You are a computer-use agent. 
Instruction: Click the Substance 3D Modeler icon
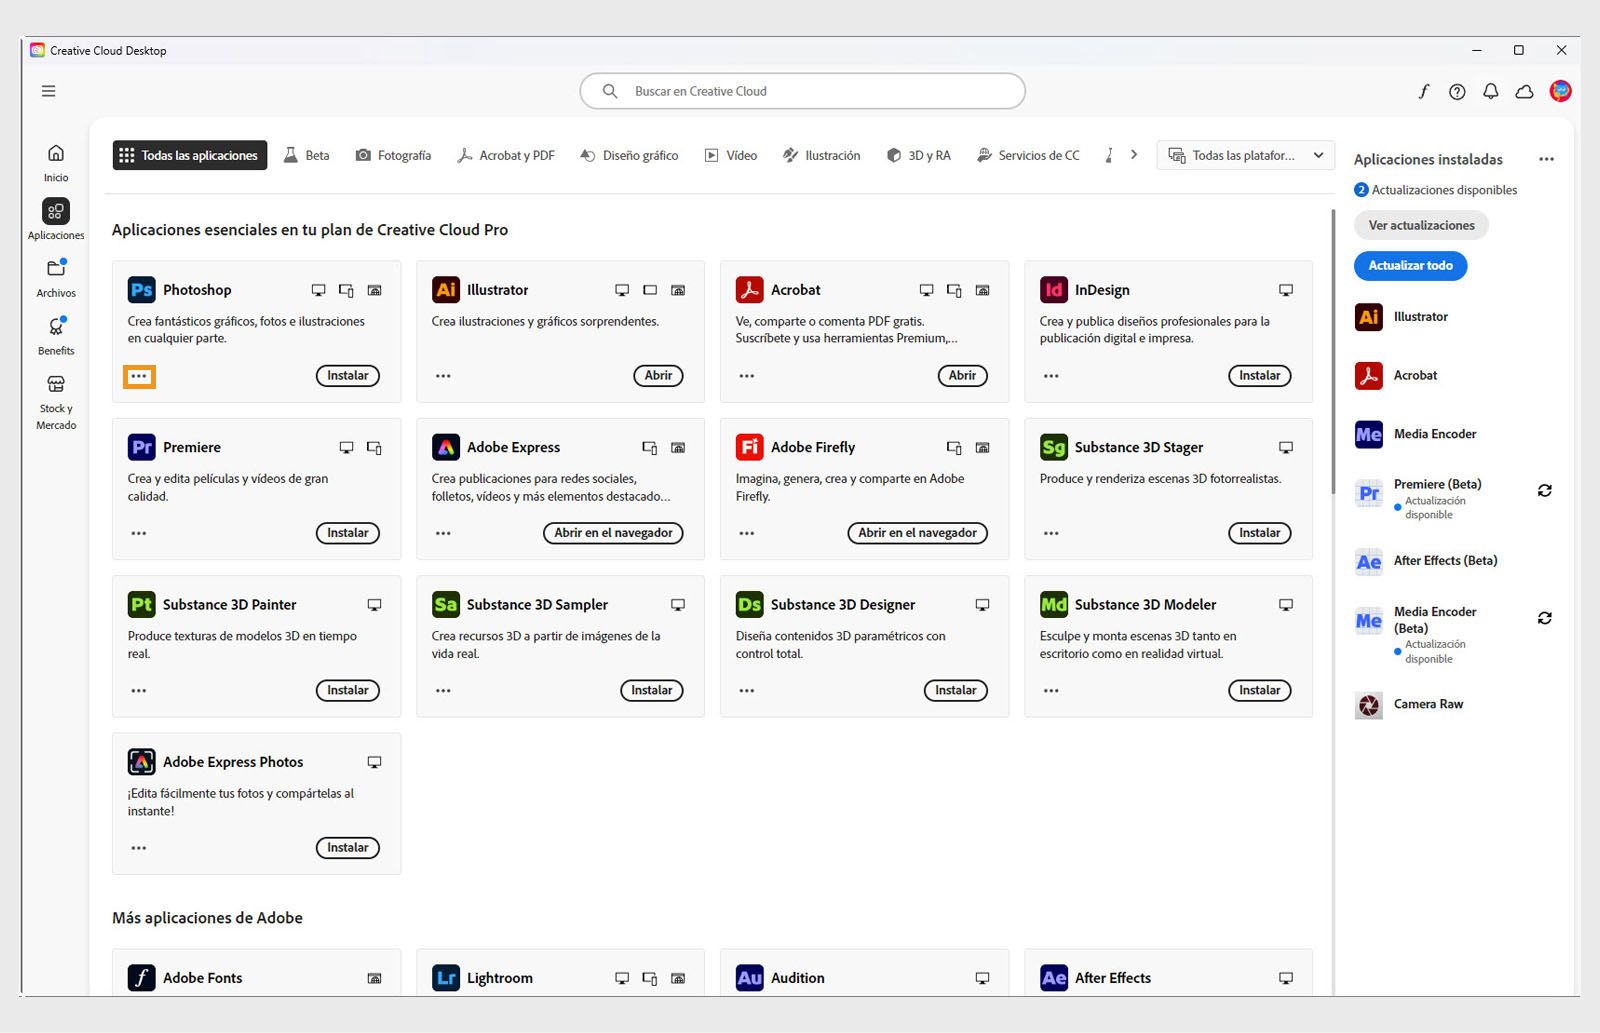(x=1053, y=604)
